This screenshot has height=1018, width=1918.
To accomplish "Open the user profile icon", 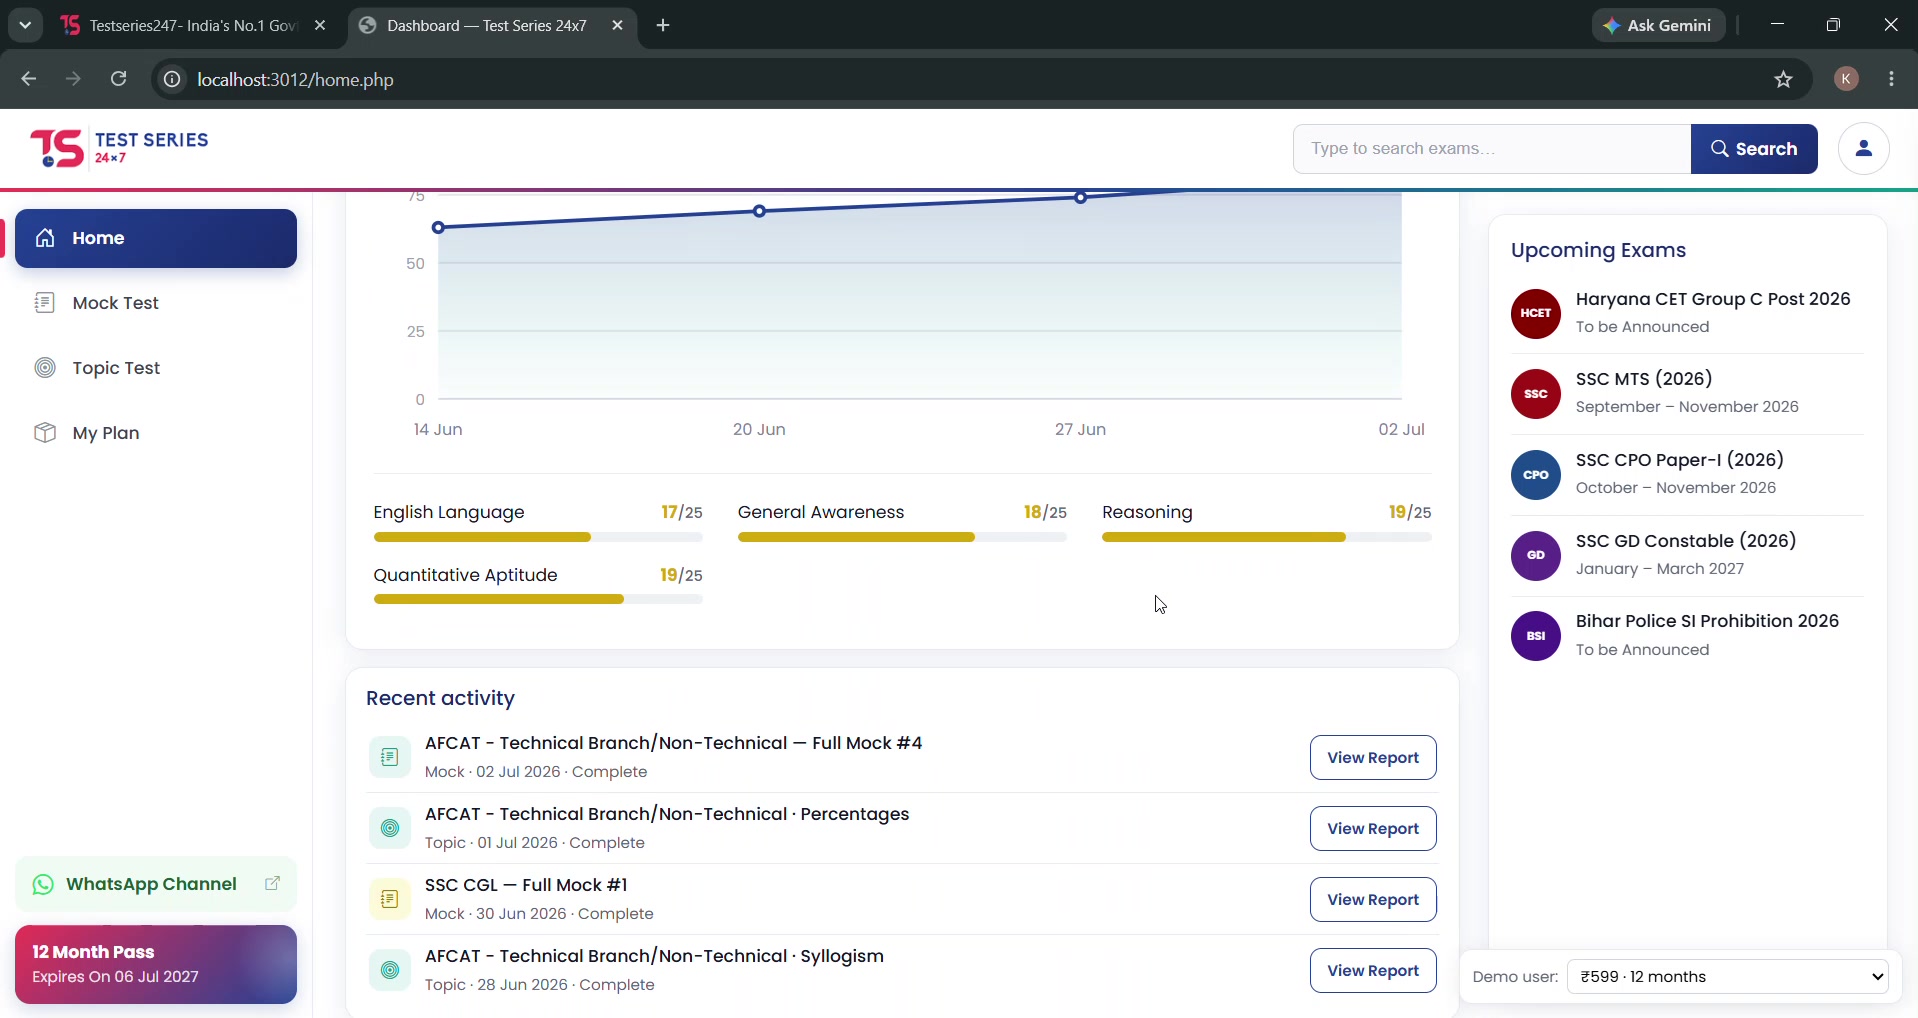I will pyautogui.click(x=1863, y=149).
